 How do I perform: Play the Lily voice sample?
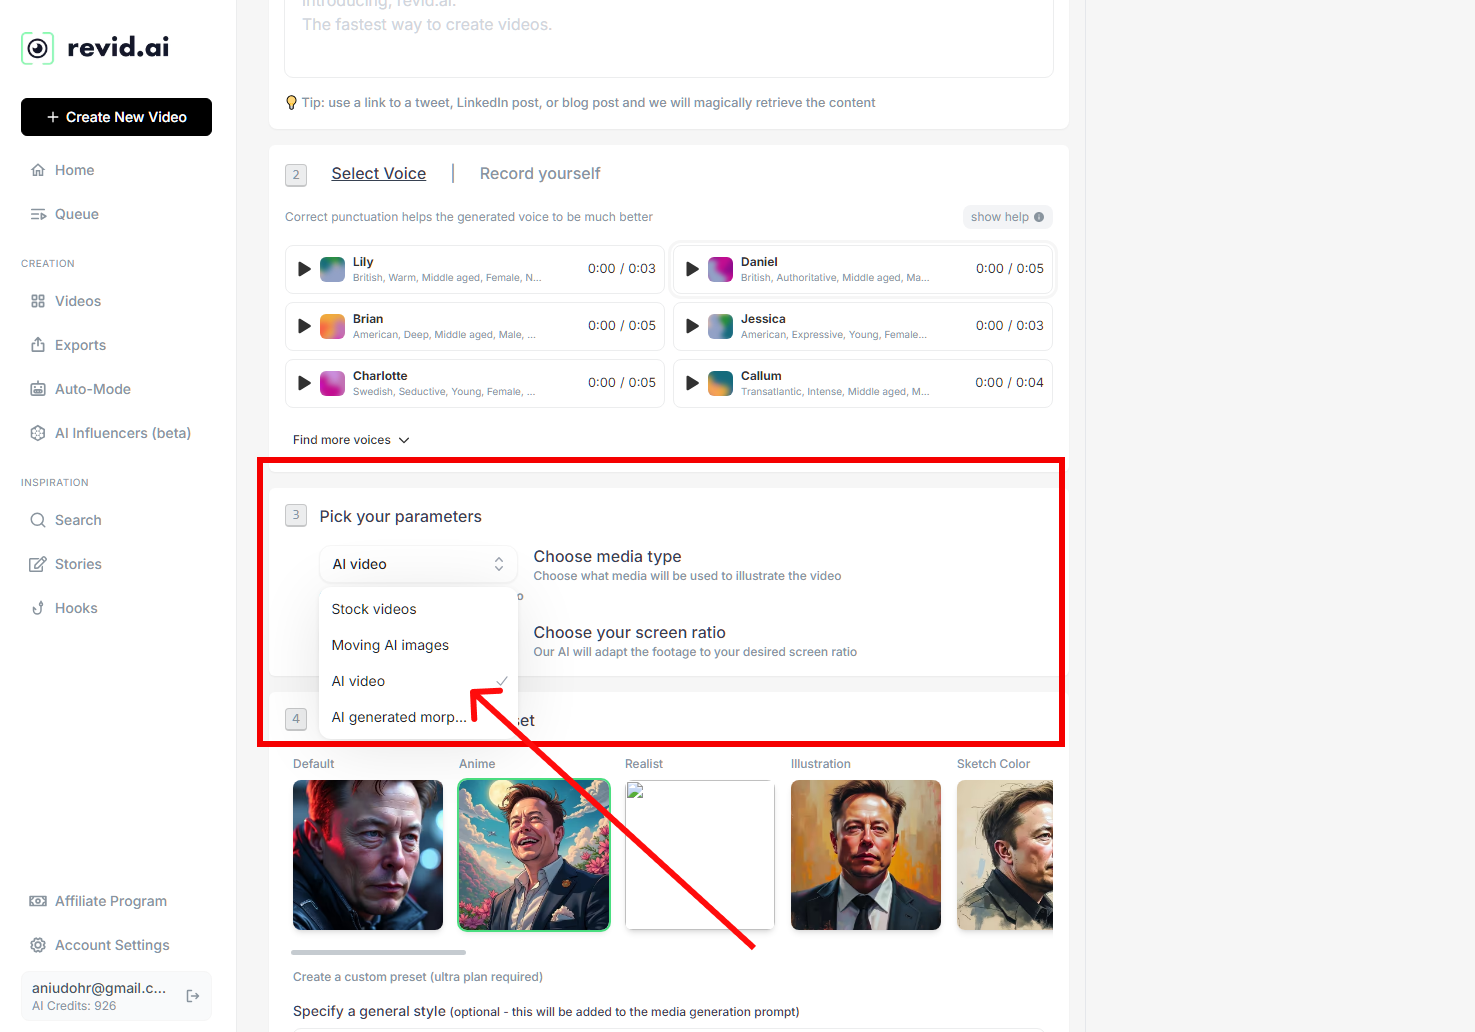[x=304, y=269]
